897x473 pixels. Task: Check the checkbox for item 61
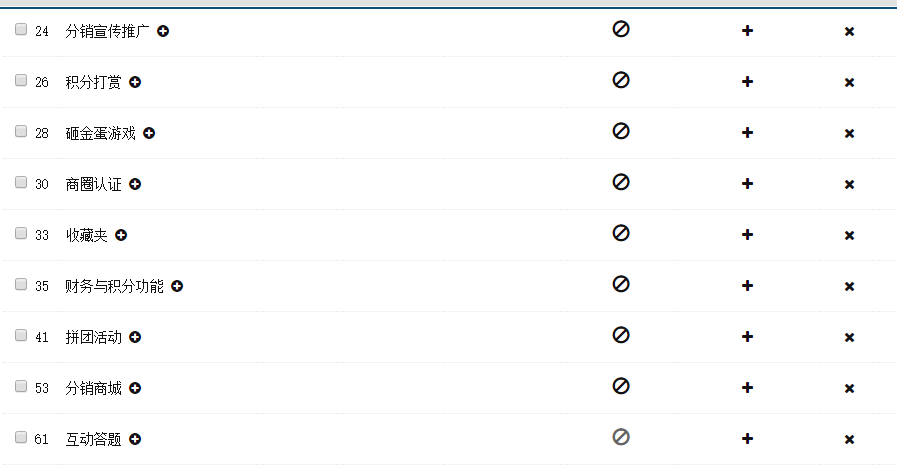coord(21,438)
